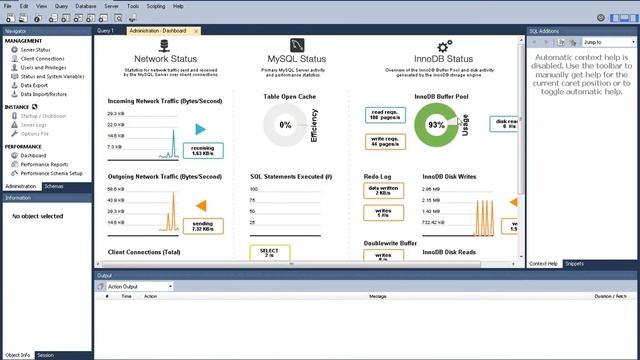Open Dashboard under Performance
640x360 pixels.
point(33,156)
